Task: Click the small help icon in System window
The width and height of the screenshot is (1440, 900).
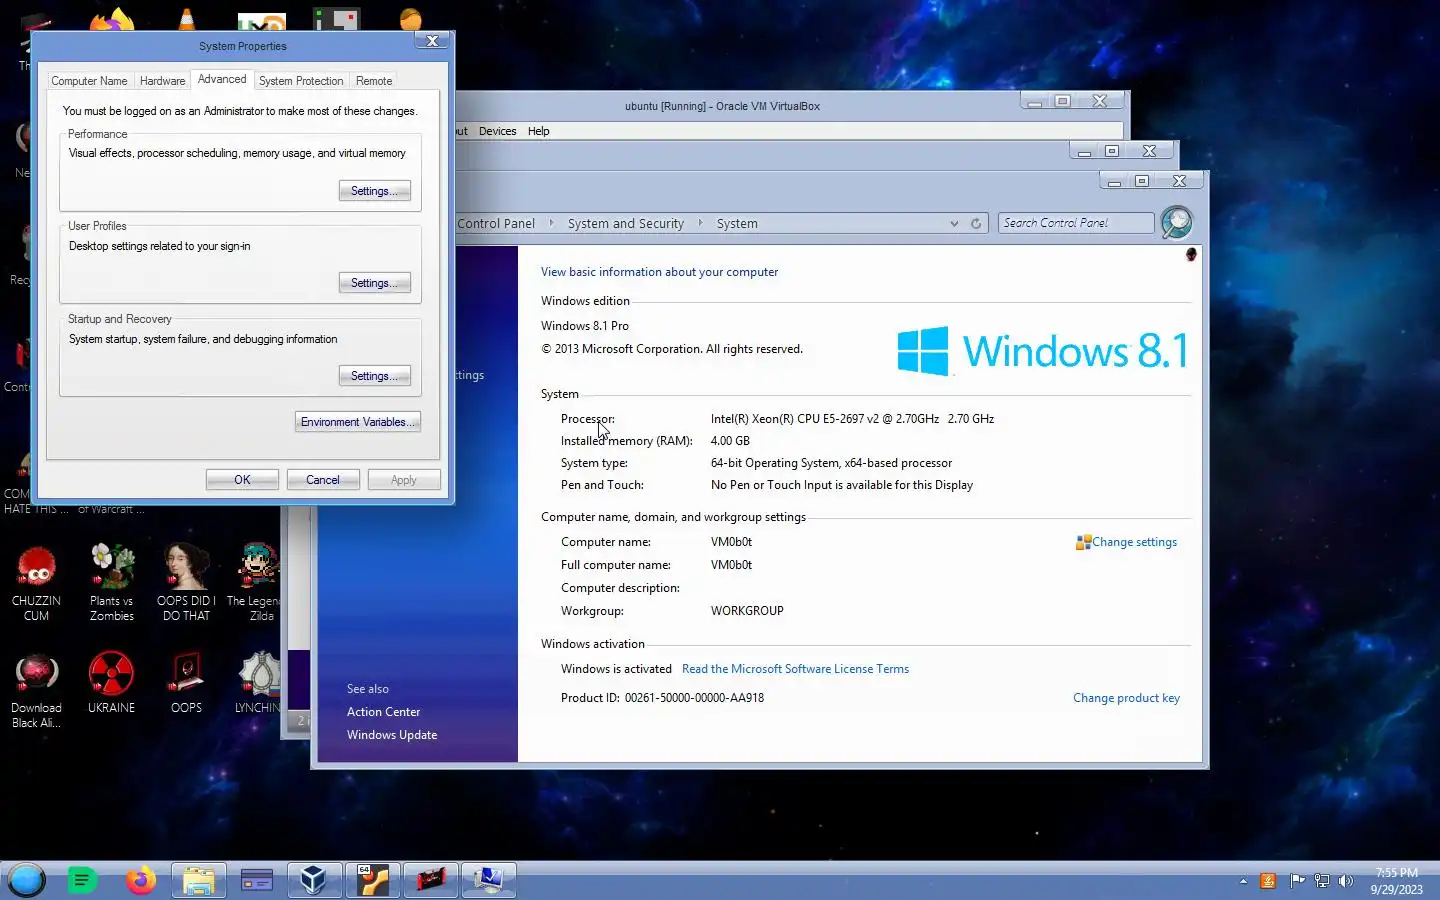Action: coord(1191,255)
